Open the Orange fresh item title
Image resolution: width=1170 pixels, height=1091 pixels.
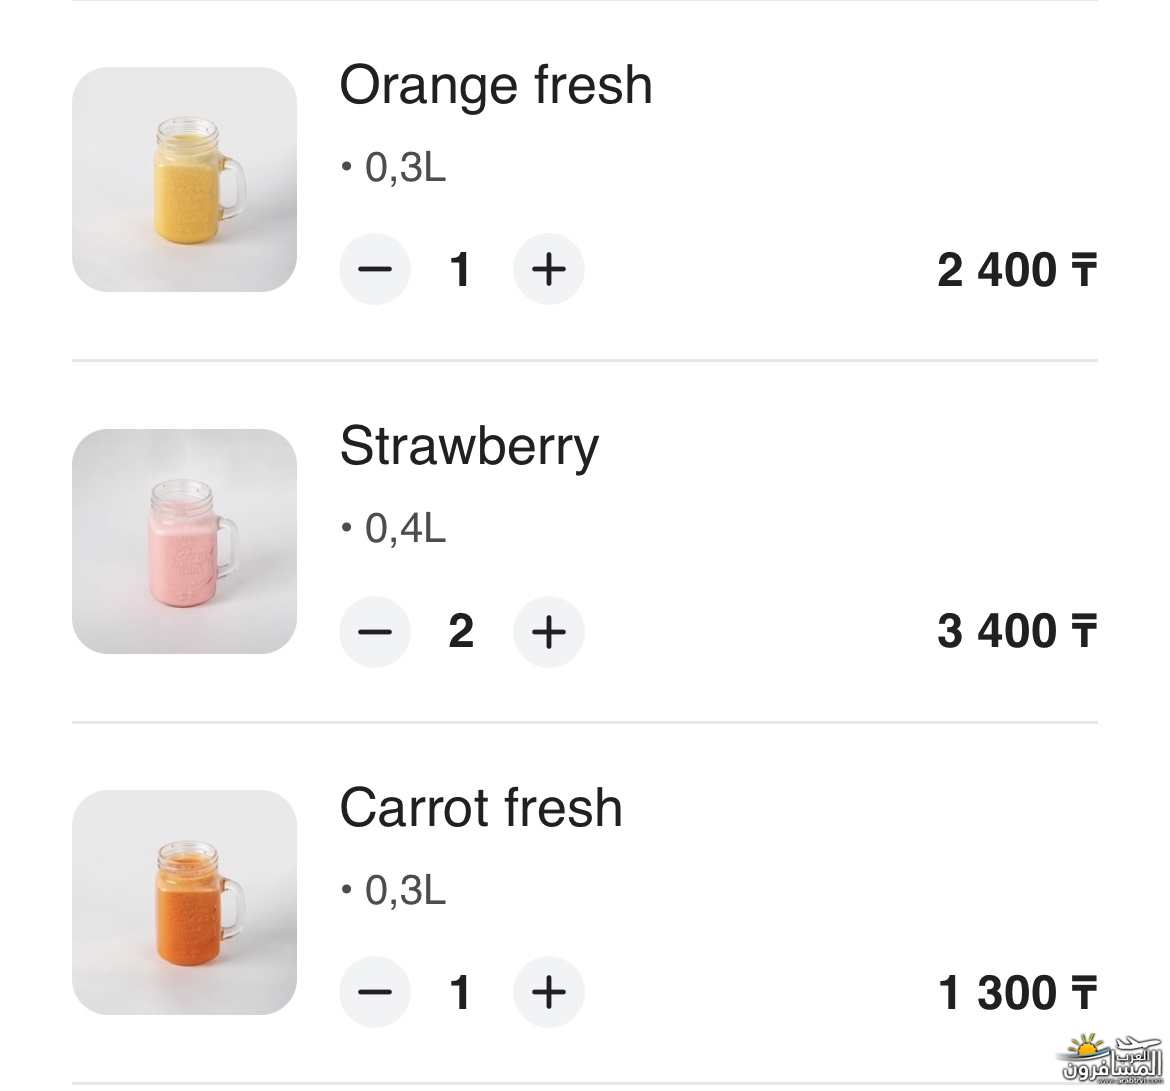[496, 85]
